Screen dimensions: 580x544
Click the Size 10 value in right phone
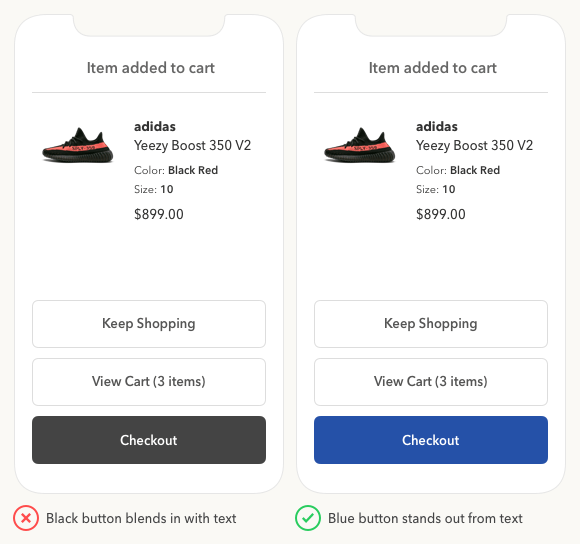point(449,189)
